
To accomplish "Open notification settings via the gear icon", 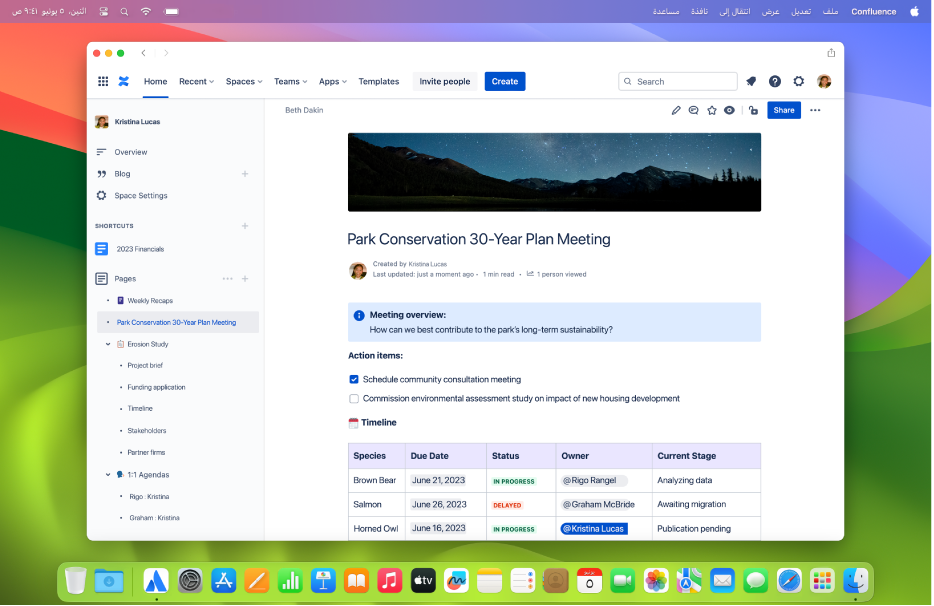I will coord(798,81).
